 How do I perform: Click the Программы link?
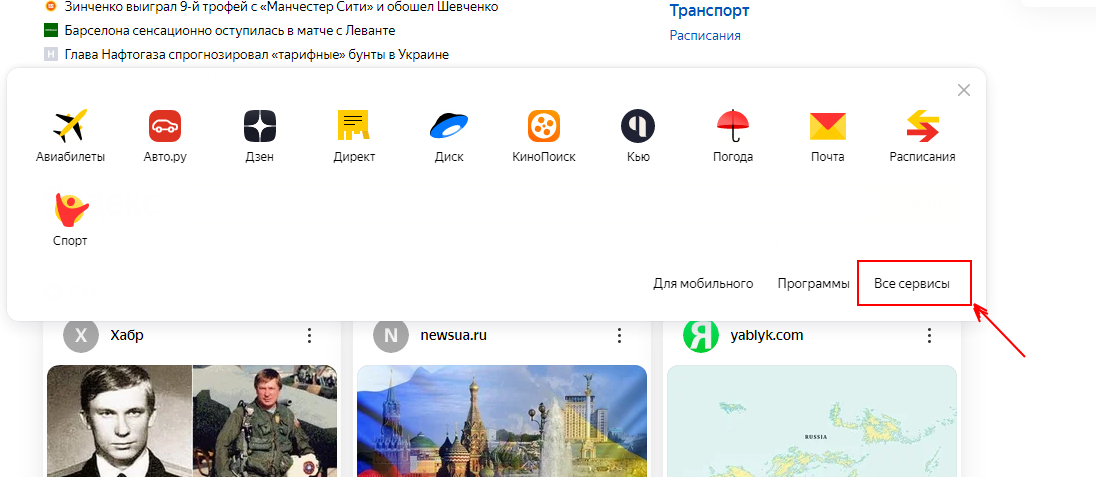pos(814,283)
